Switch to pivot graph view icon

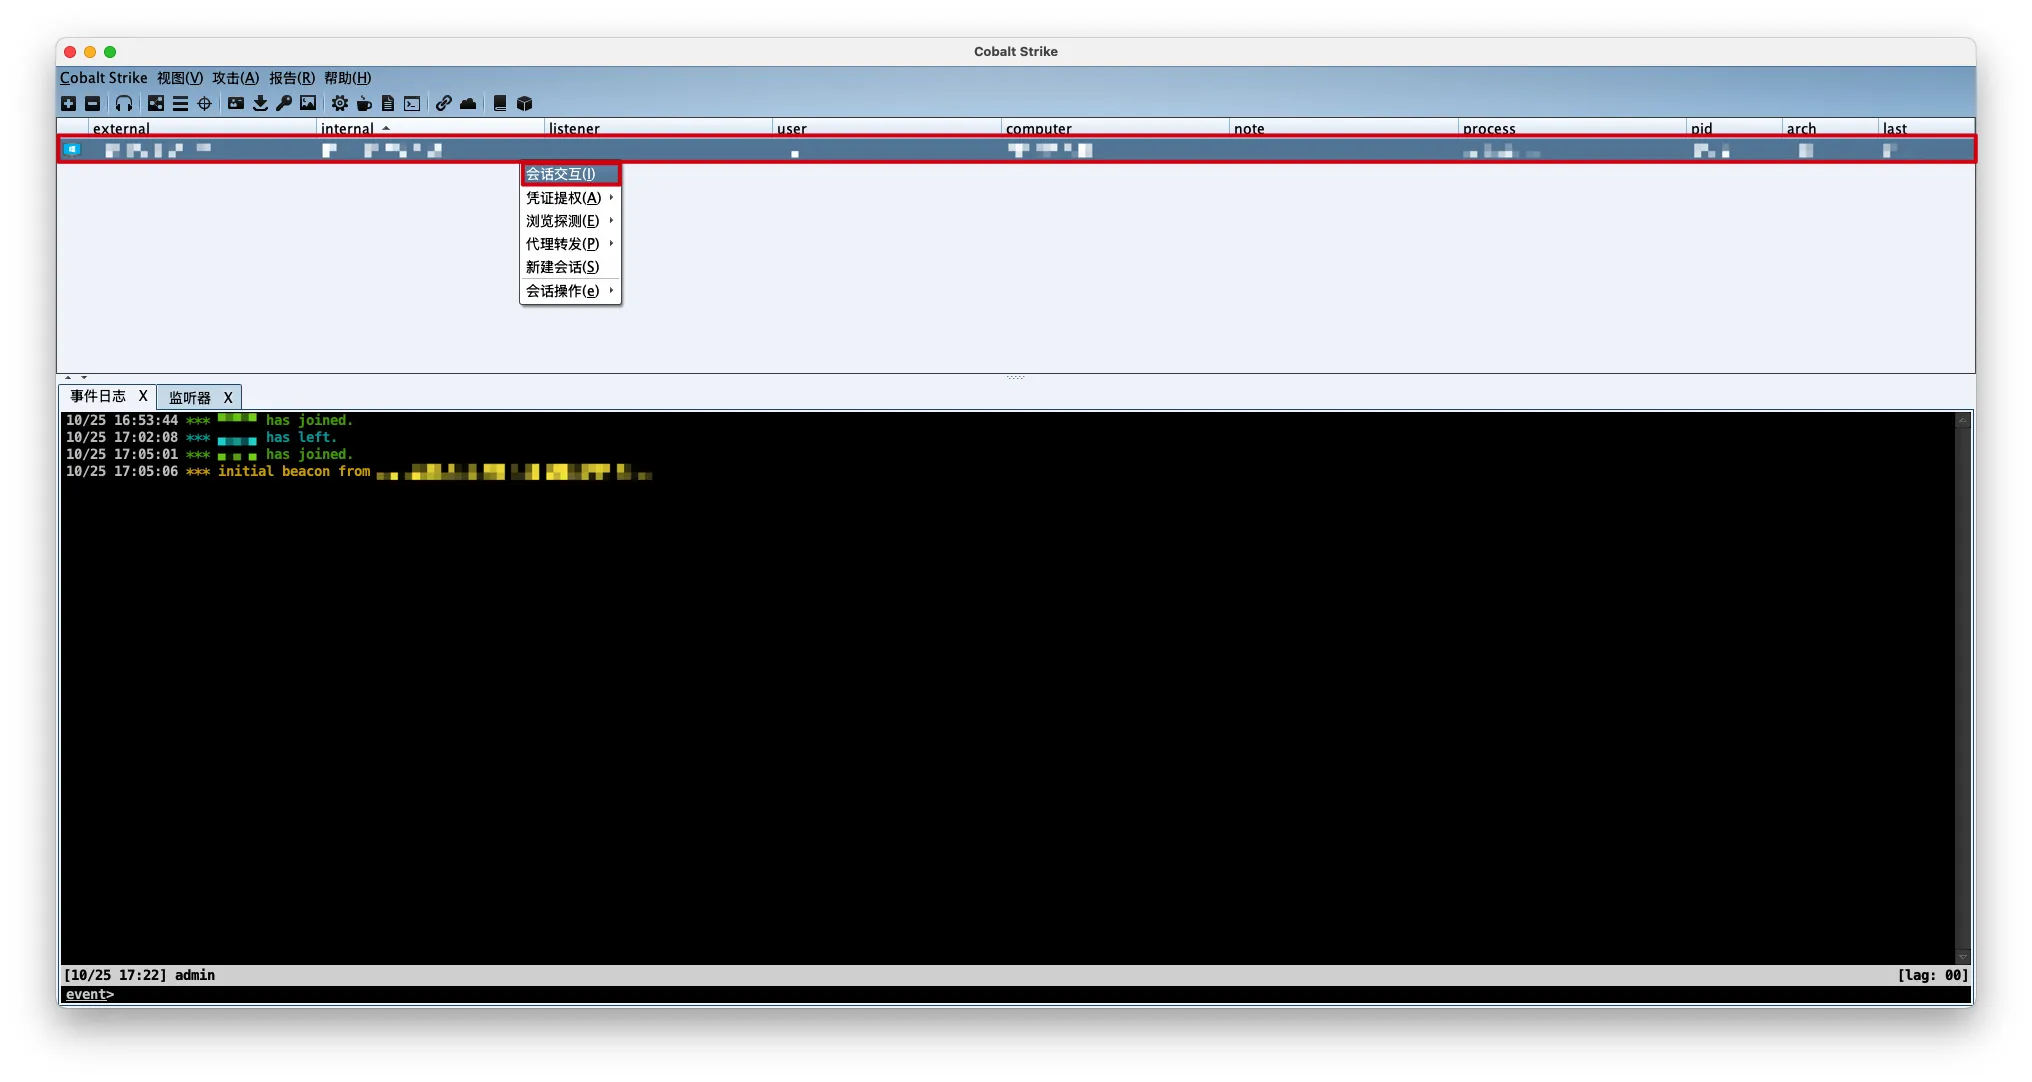[x=156, y=104]
